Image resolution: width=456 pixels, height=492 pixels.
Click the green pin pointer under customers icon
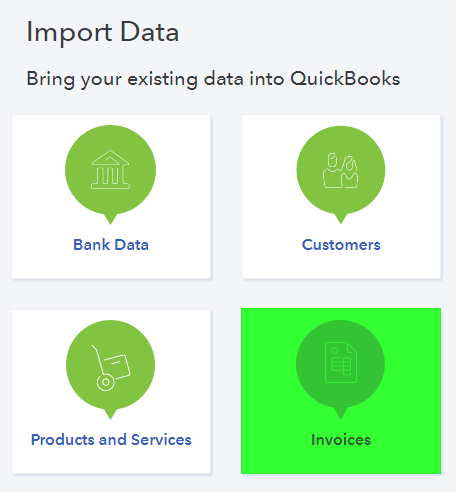pos(341,219)
